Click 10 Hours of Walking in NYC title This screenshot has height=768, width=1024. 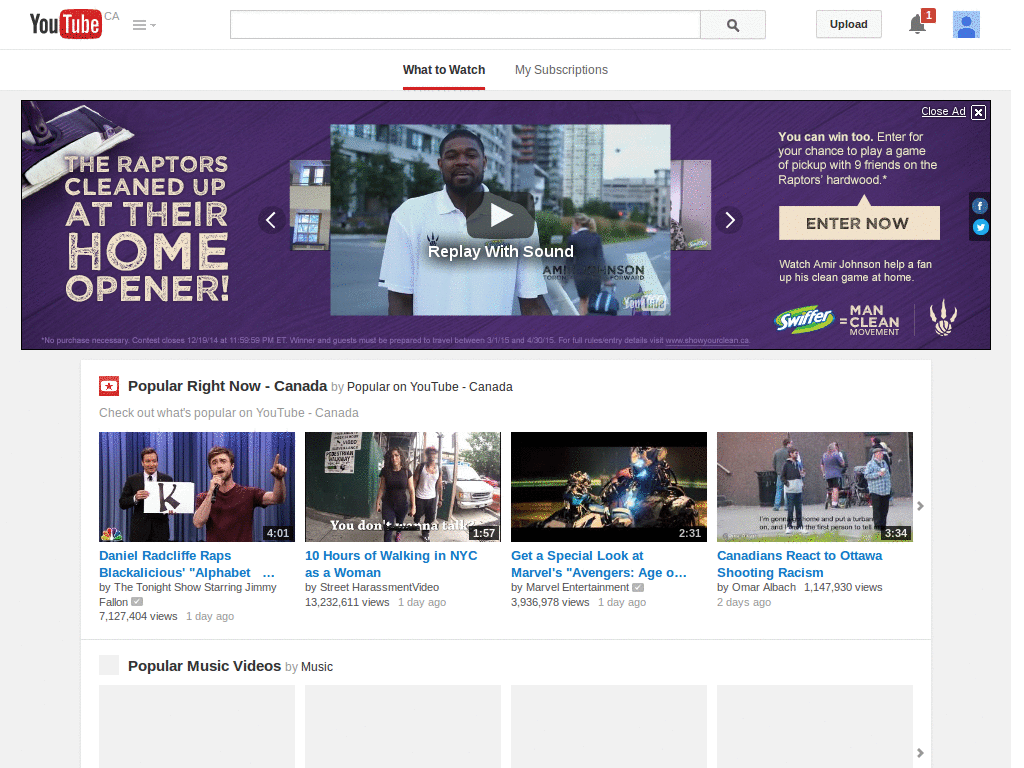tap(391, 564)
